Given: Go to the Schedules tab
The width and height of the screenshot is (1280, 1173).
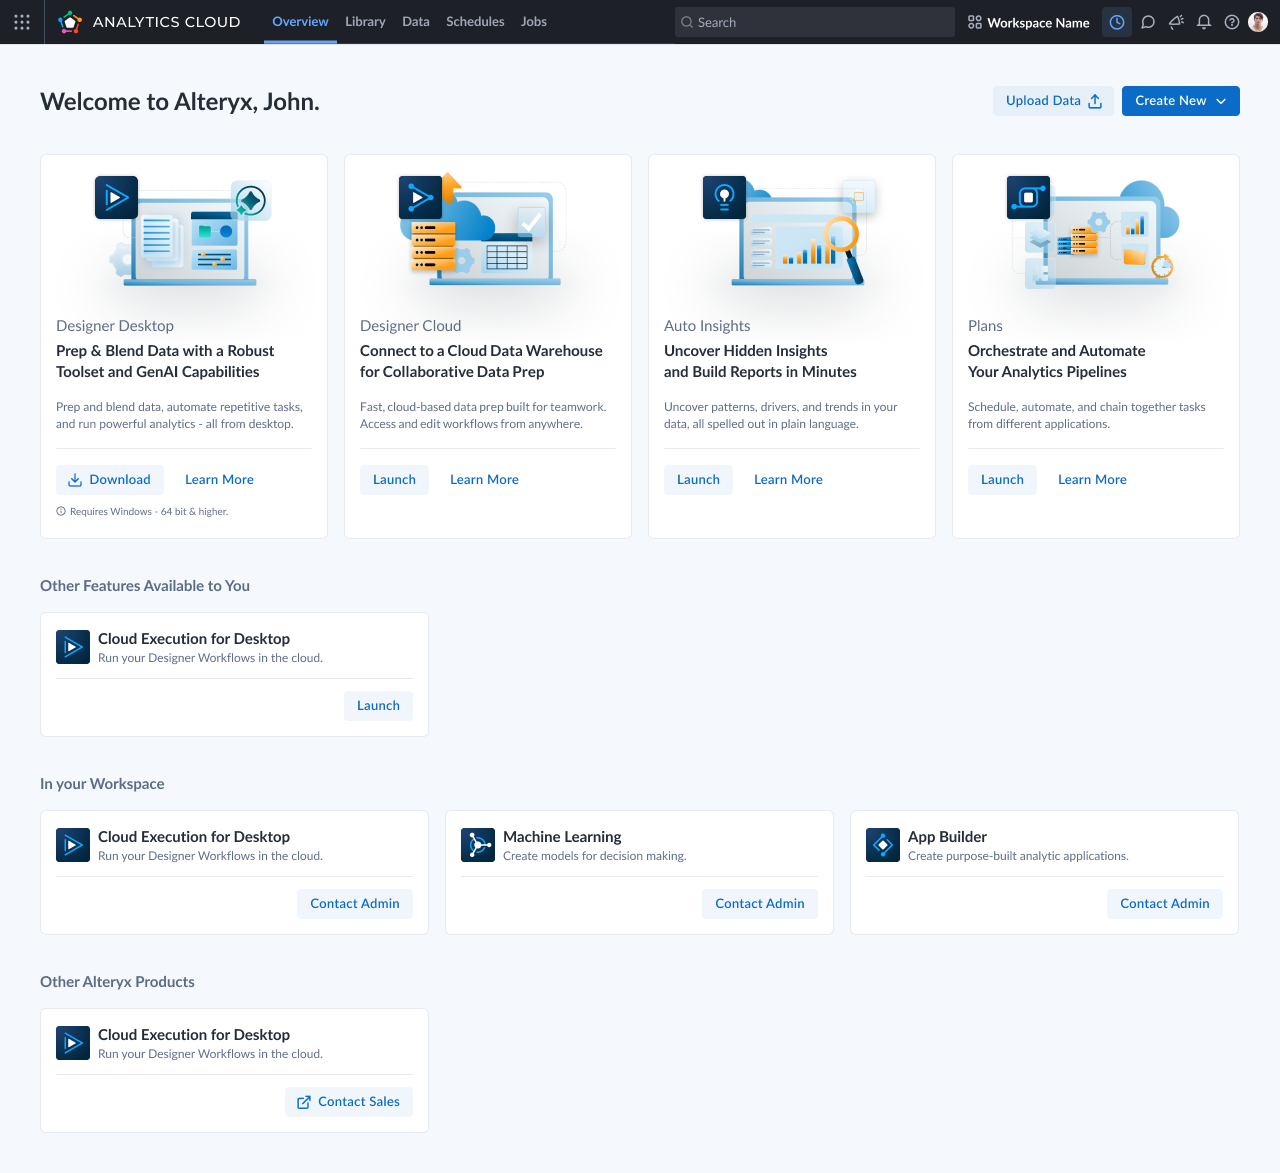Looking at the screenshot, I should (475, 22).
